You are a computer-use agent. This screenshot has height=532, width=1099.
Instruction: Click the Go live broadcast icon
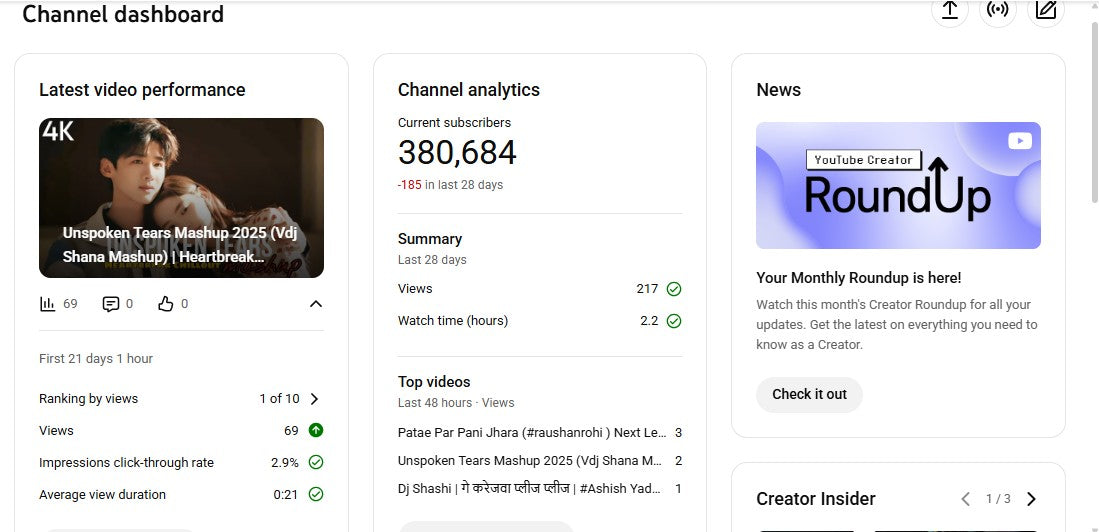997,10
